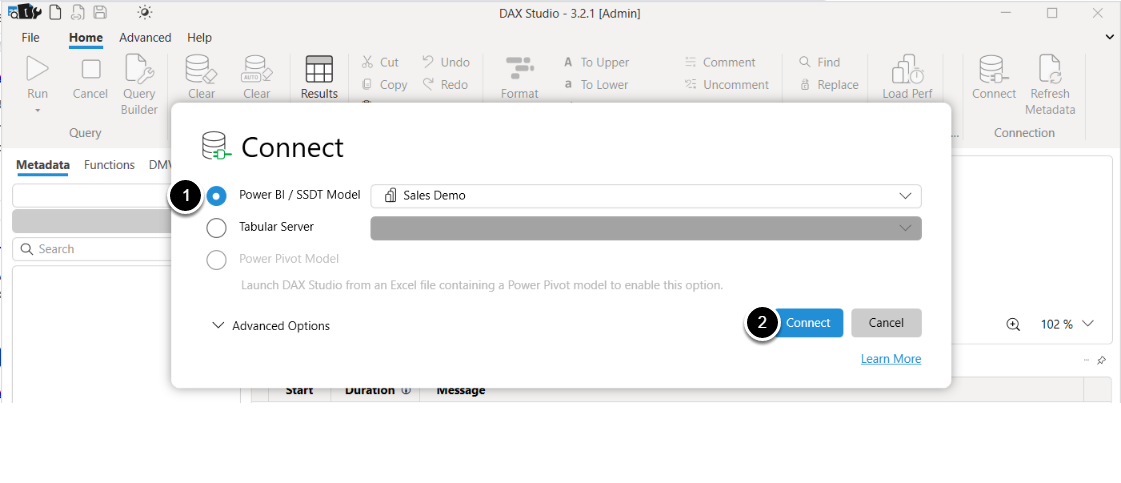Click Copy in the ribbon
This screenshot has height=483, width=1121.
pyautogui.click(x=385, y=84)
